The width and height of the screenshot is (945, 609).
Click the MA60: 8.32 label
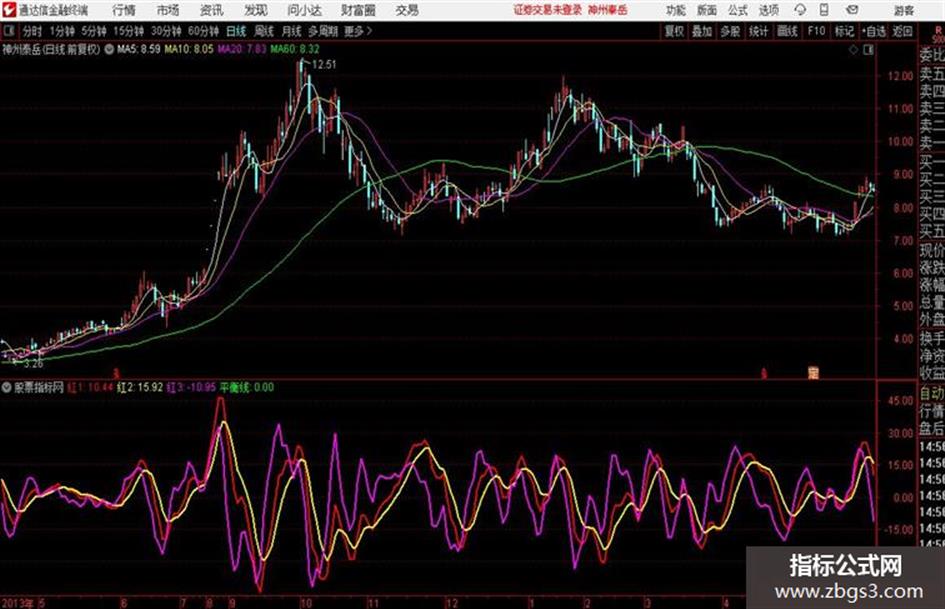[295, 49]
